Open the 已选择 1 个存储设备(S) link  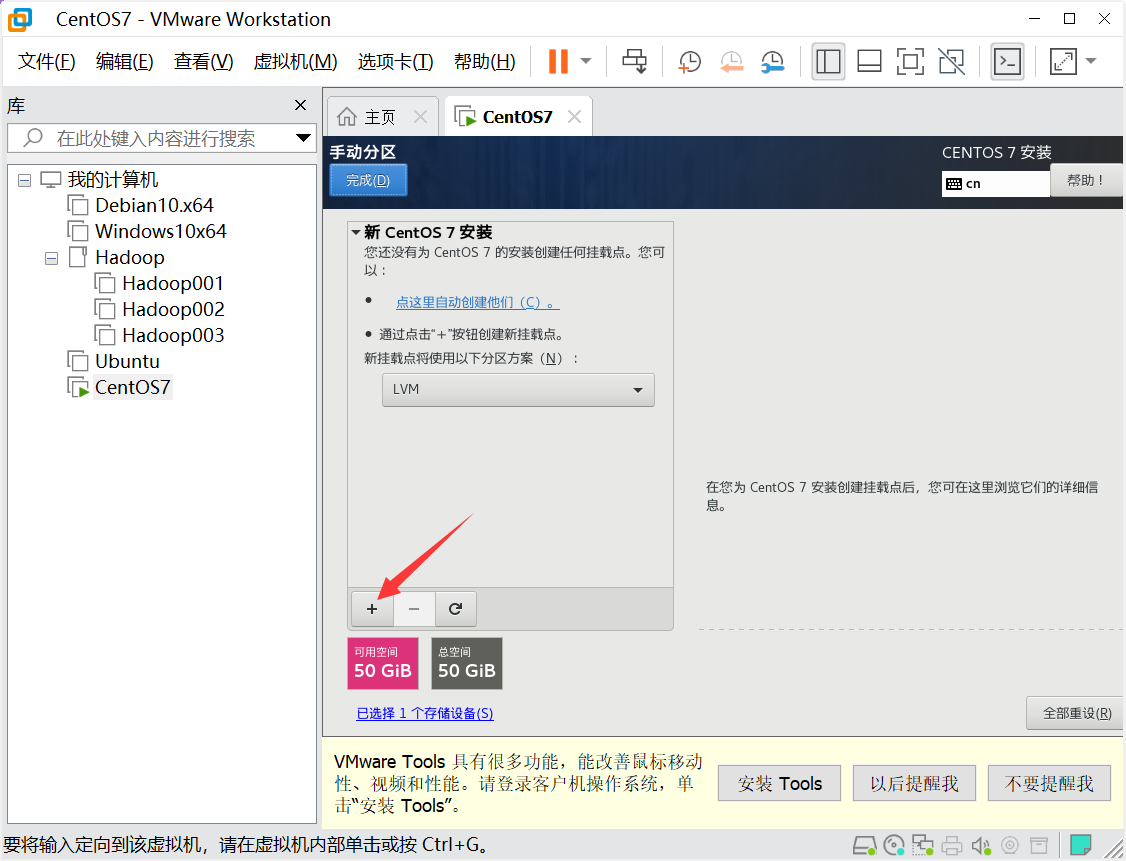[425, 713]
